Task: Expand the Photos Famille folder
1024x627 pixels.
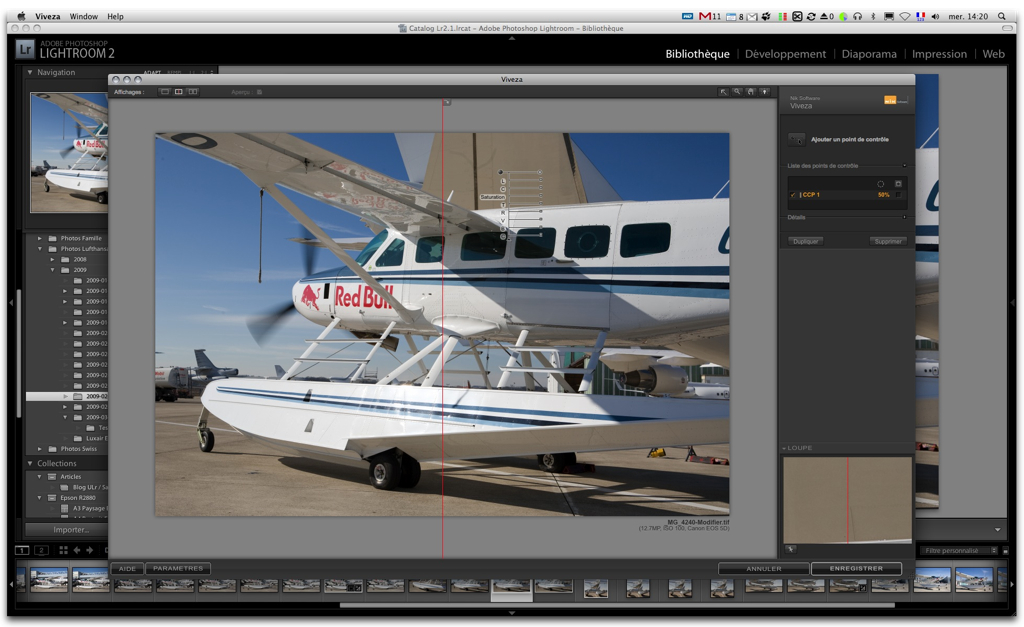Action: pos(40,238)
